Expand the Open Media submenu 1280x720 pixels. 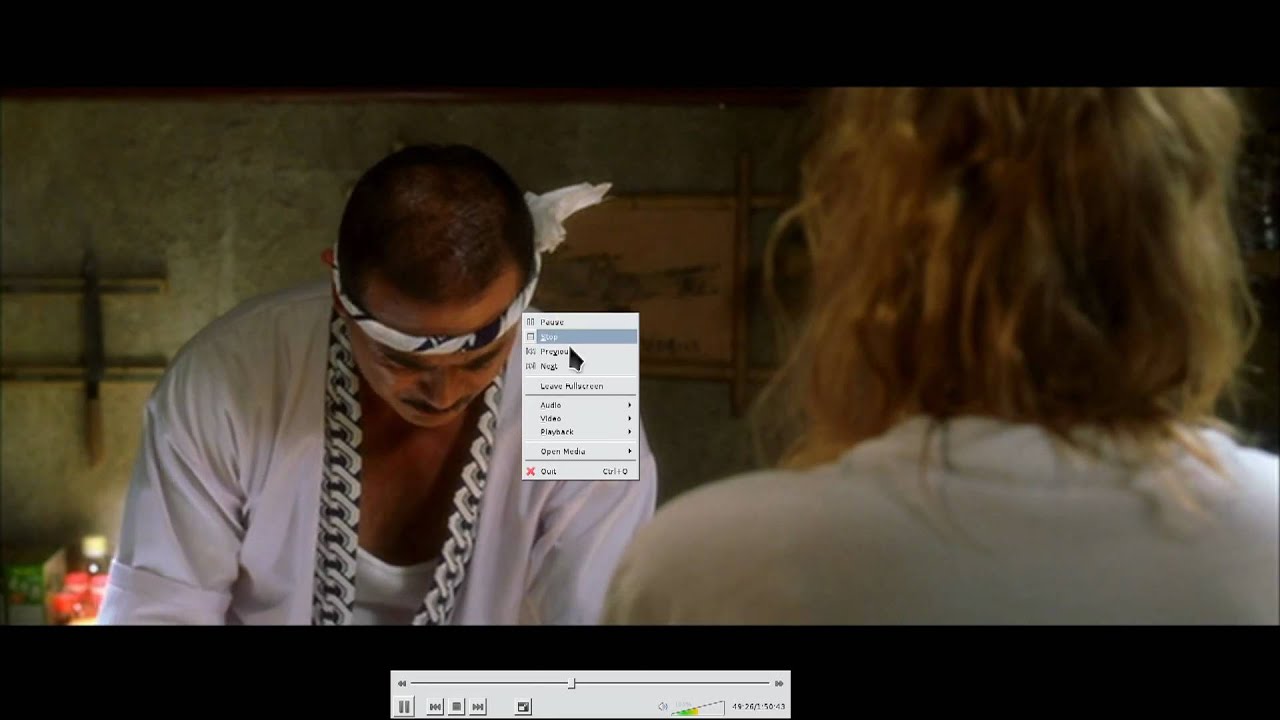coord(580,451)
